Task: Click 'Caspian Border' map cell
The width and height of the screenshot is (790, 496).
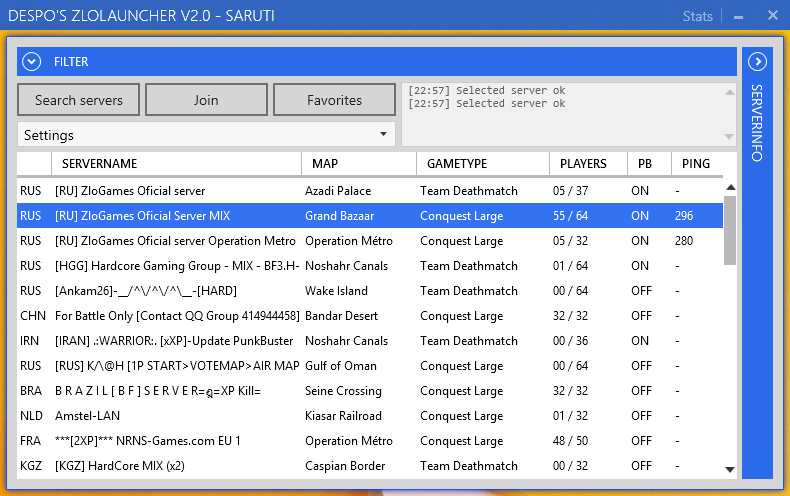Action: click(345, 466)
